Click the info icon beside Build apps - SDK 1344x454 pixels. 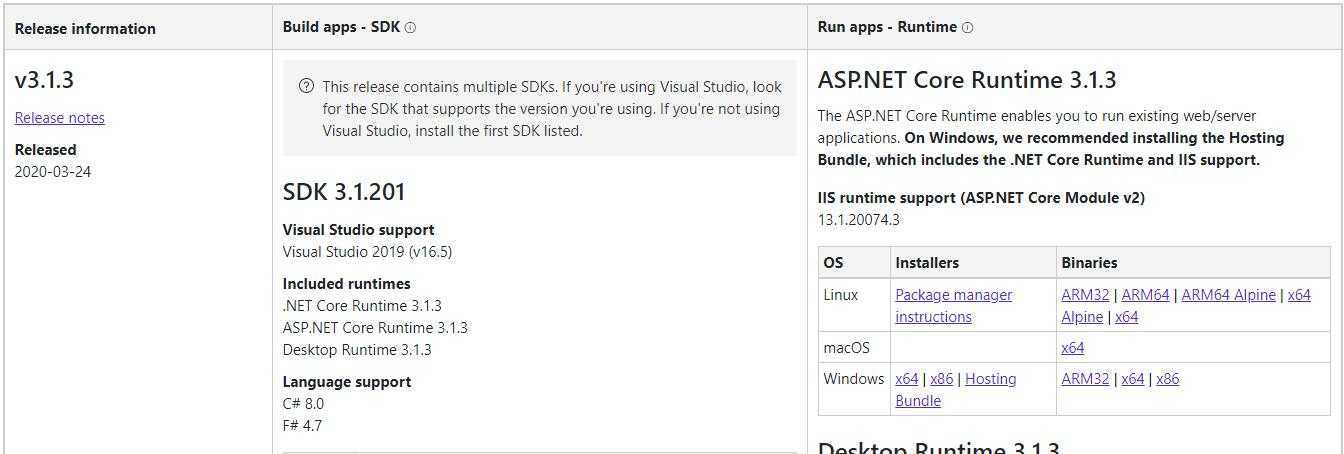[x=410, y=28]
